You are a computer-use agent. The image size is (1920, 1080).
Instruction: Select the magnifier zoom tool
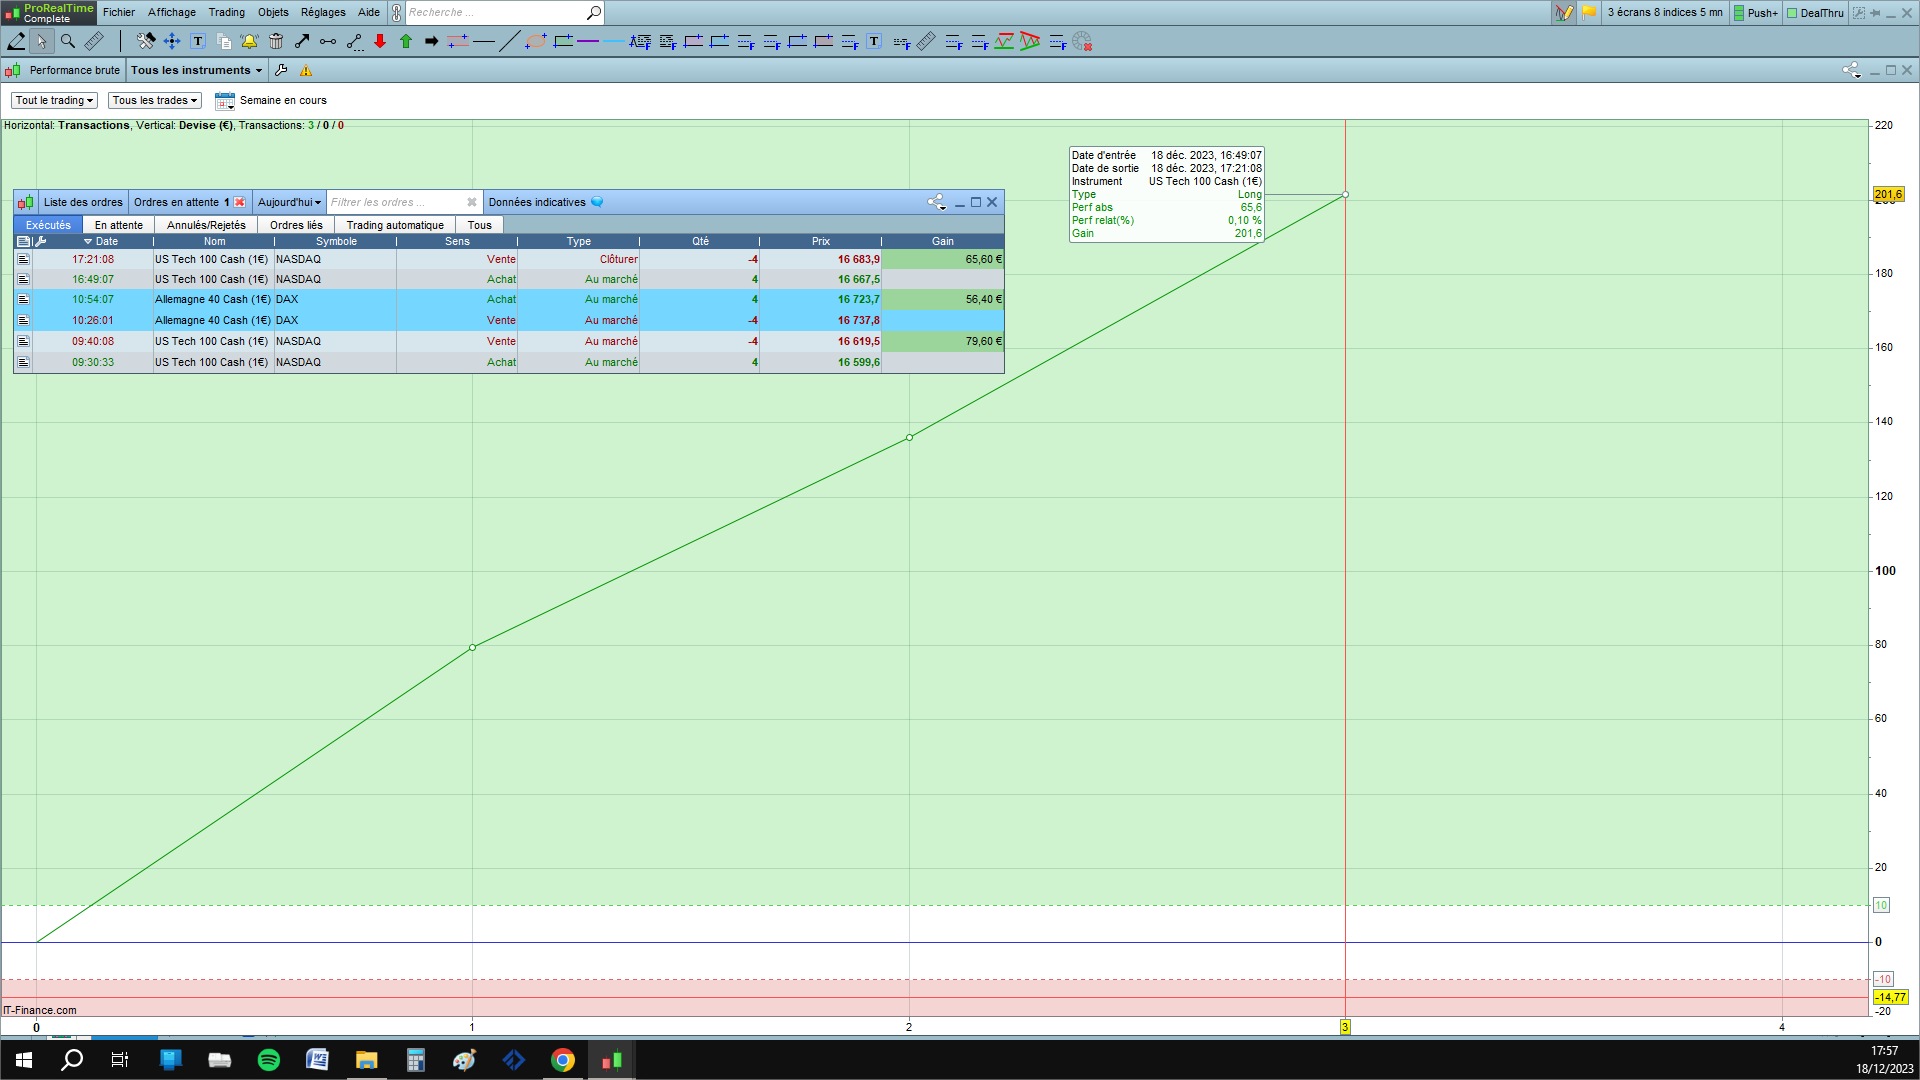(68, 41)
